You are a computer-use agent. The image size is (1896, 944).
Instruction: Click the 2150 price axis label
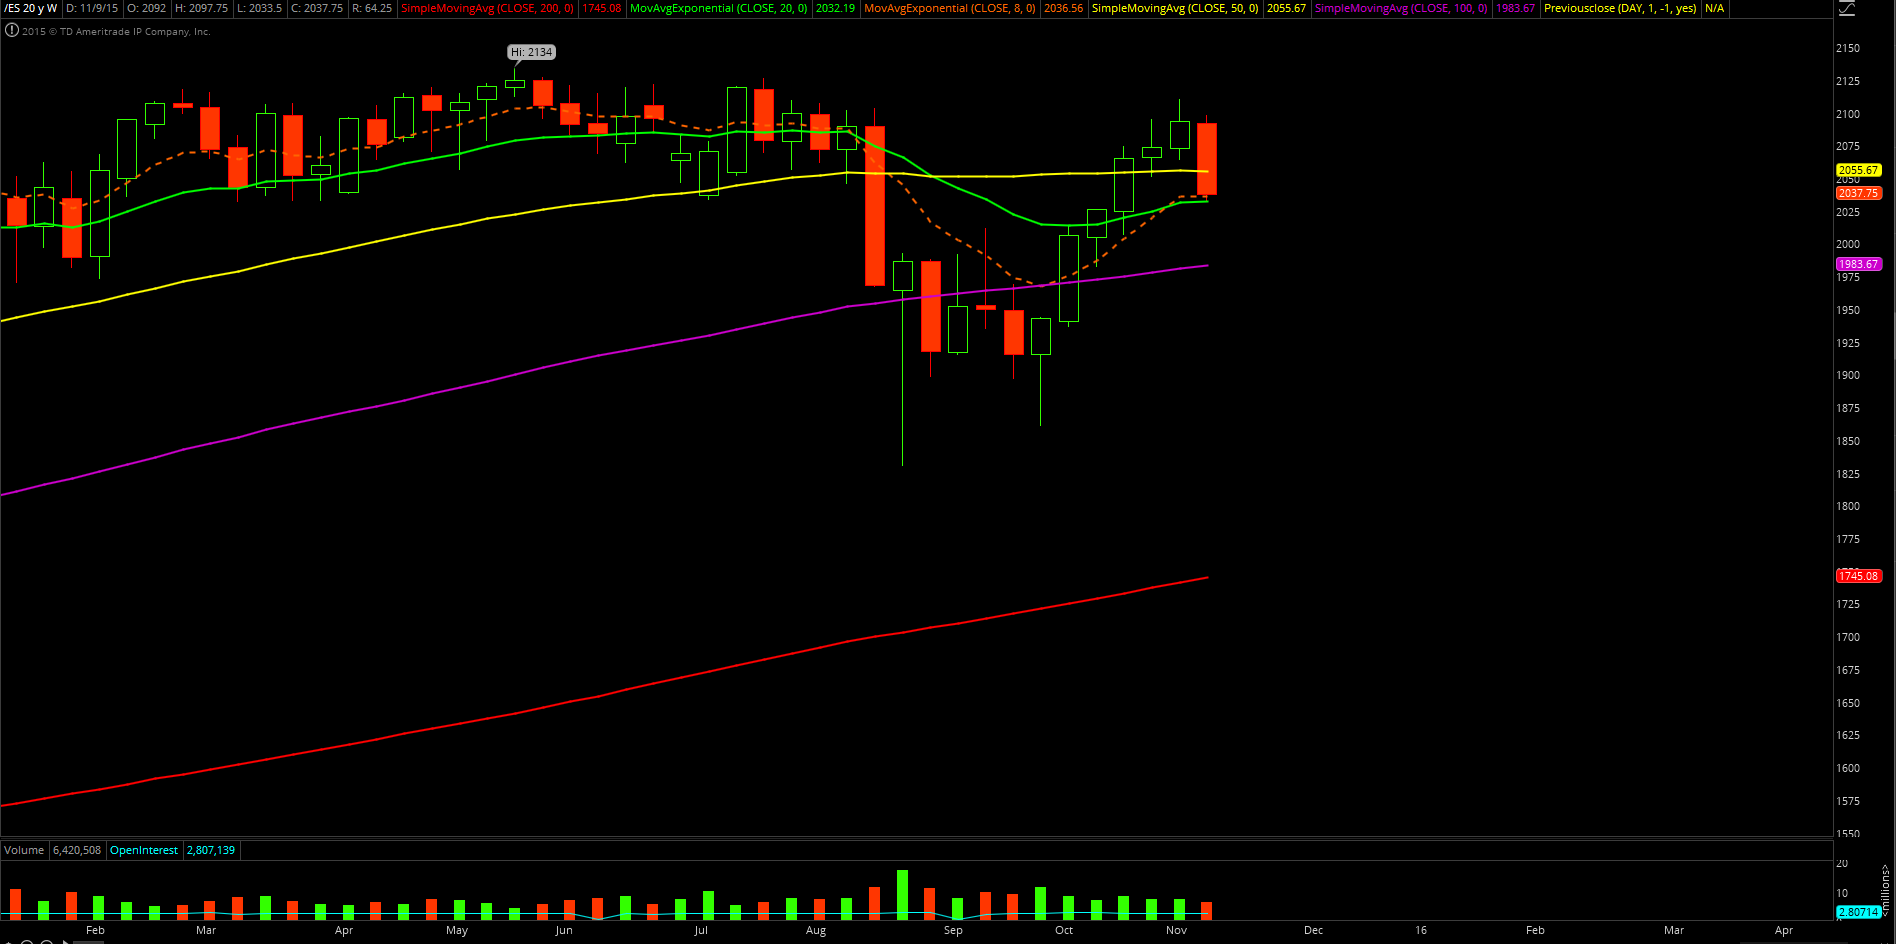point(1848,48)
